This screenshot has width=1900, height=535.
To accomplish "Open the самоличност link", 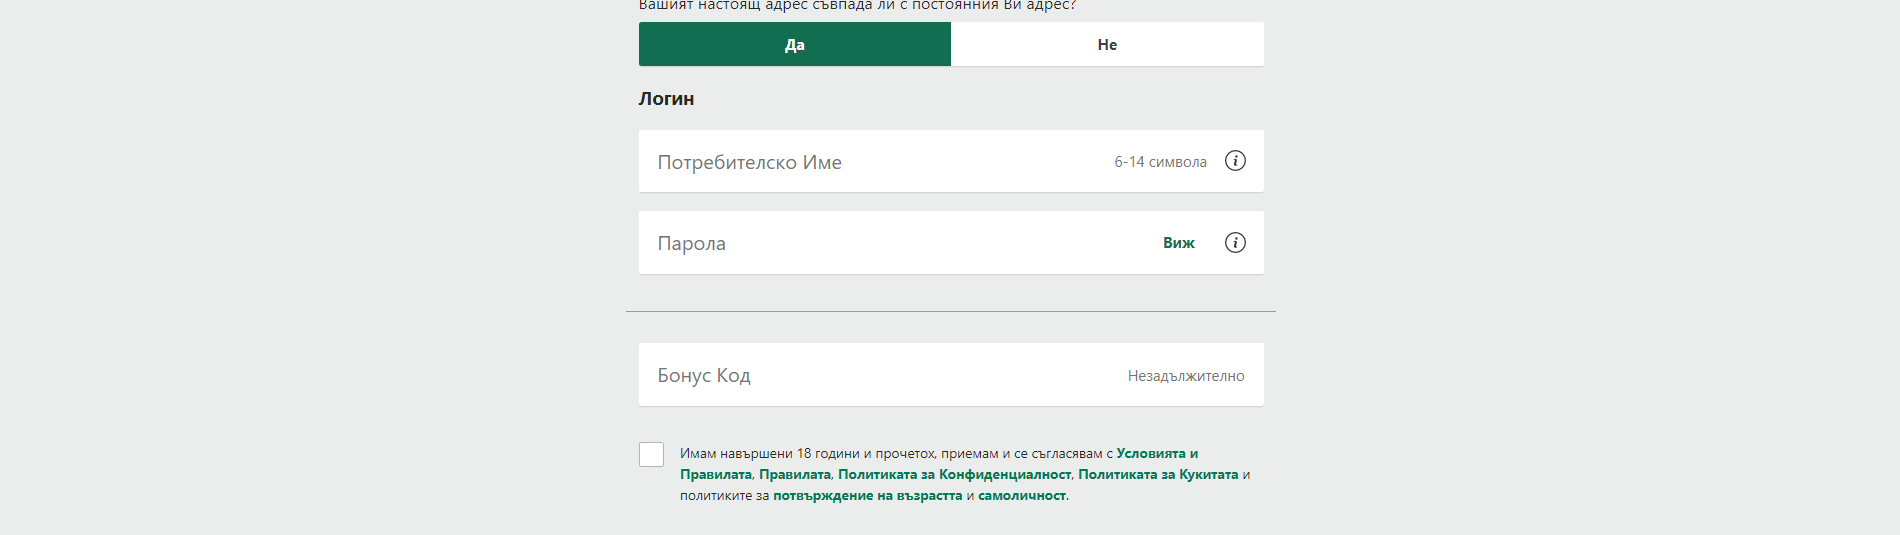I will point(1022,496).
